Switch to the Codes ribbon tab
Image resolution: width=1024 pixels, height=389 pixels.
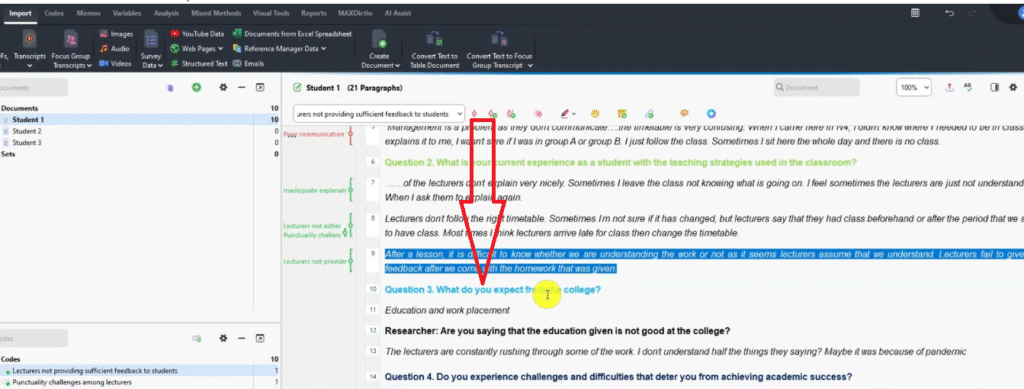click(x=54, y=13)
